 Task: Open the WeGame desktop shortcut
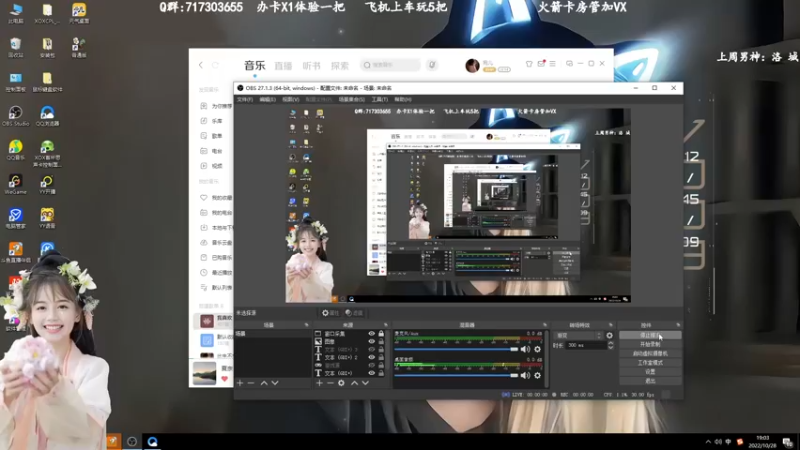pos(15,184)
